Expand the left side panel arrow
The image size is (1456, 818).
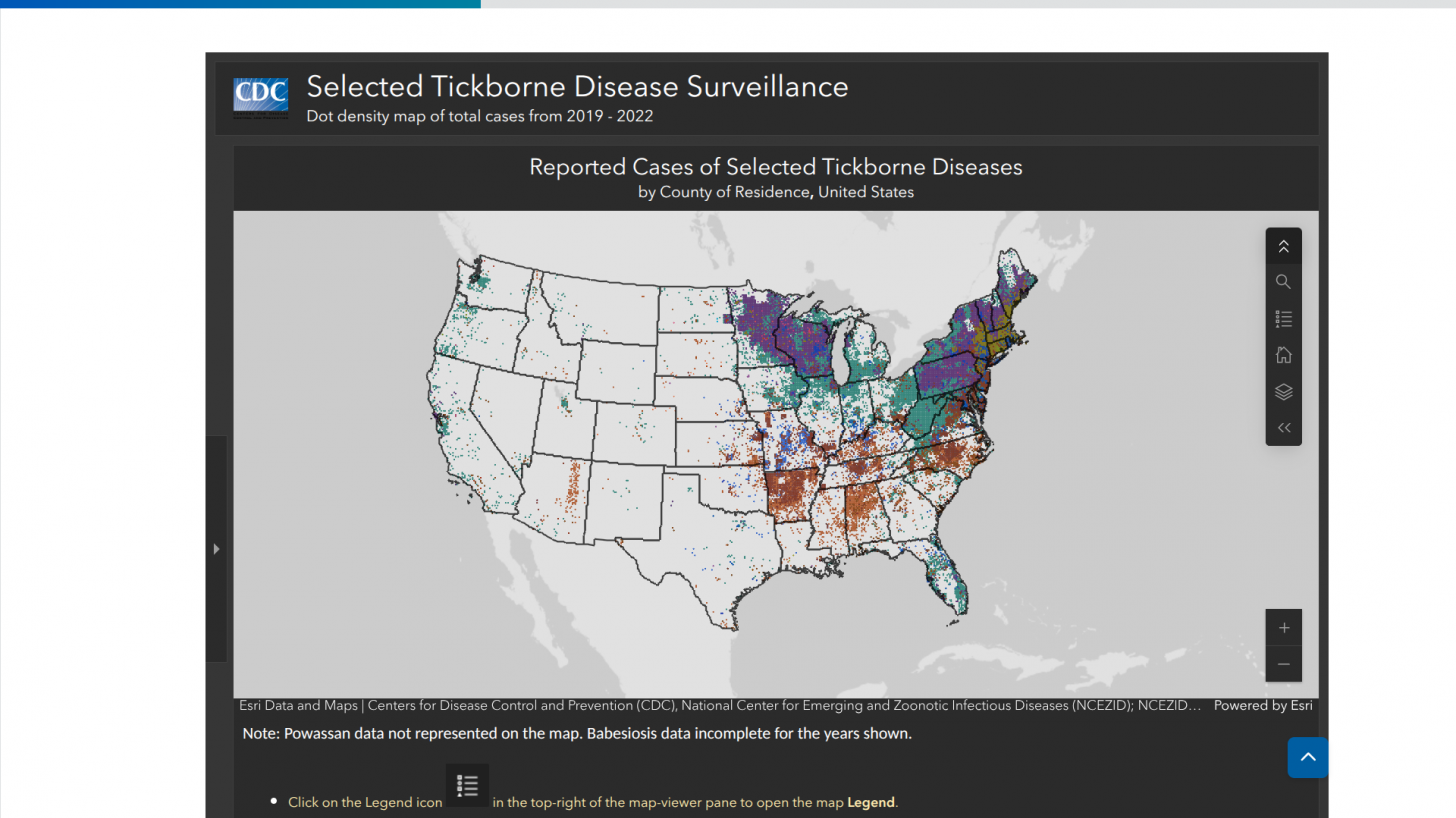(x=216, y=549)
